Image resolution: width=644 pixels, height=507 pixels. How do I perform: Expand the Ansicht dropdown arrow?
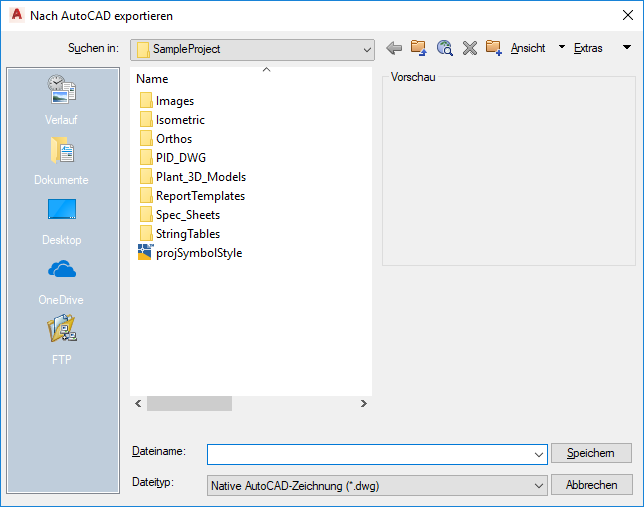coord(562,47)
